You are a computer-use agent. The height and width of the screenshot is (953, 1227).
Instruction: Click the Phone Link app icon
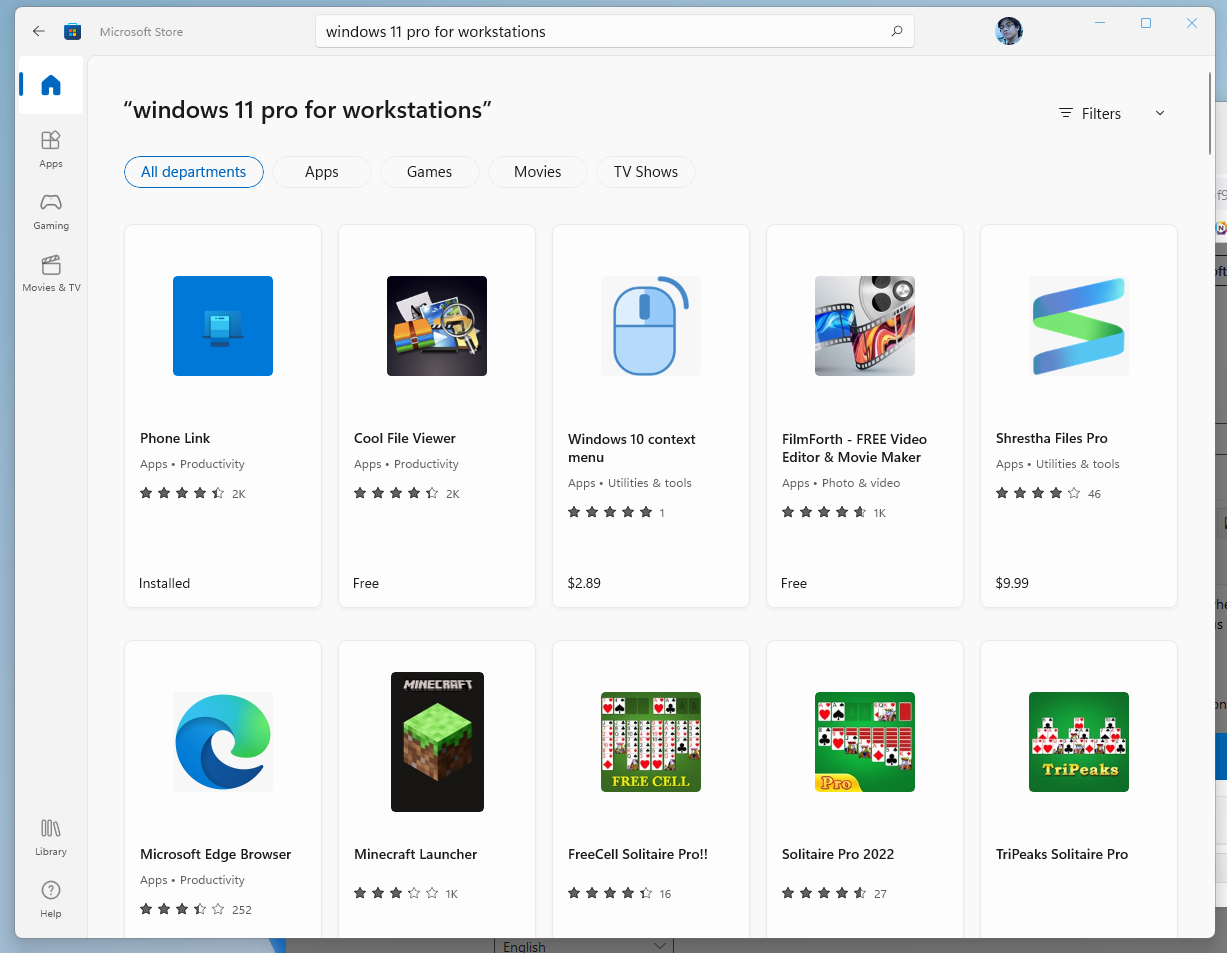(223, 326)
